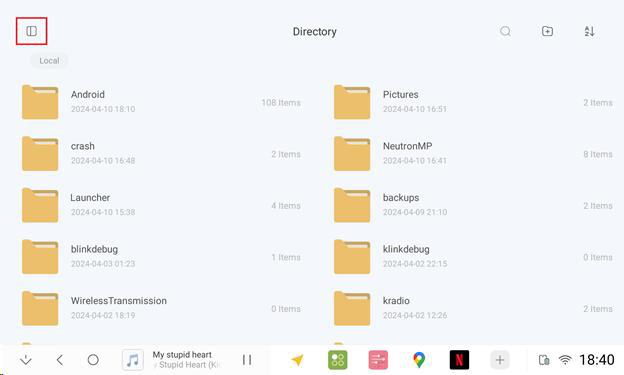
Task: Open the Wi-Fi status icon
Action: pos(565,360)
